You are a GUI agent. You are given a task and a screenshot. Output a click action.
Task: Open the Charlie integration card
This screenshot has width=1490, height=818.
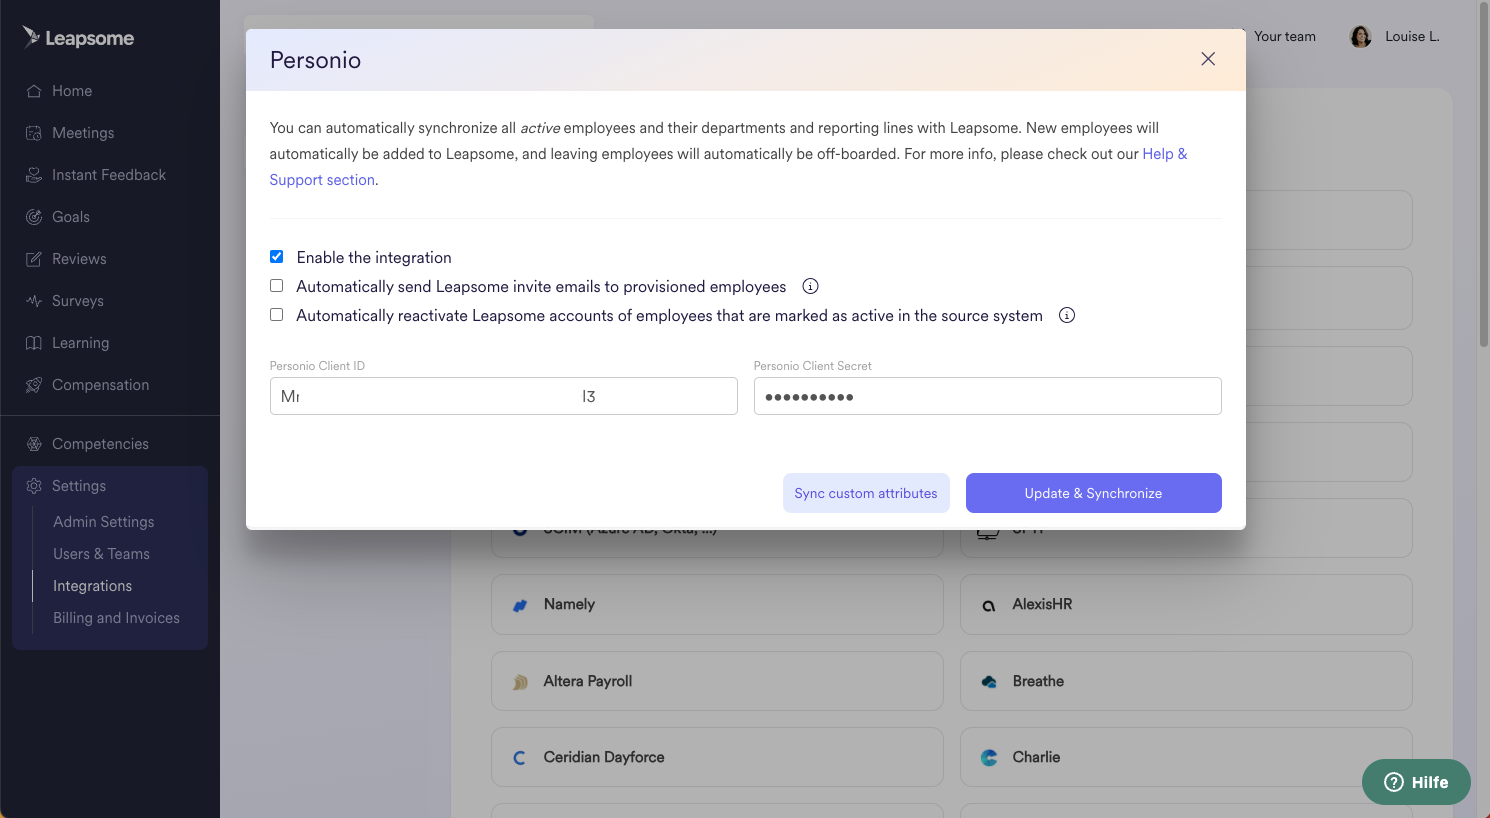point(1186,757)
